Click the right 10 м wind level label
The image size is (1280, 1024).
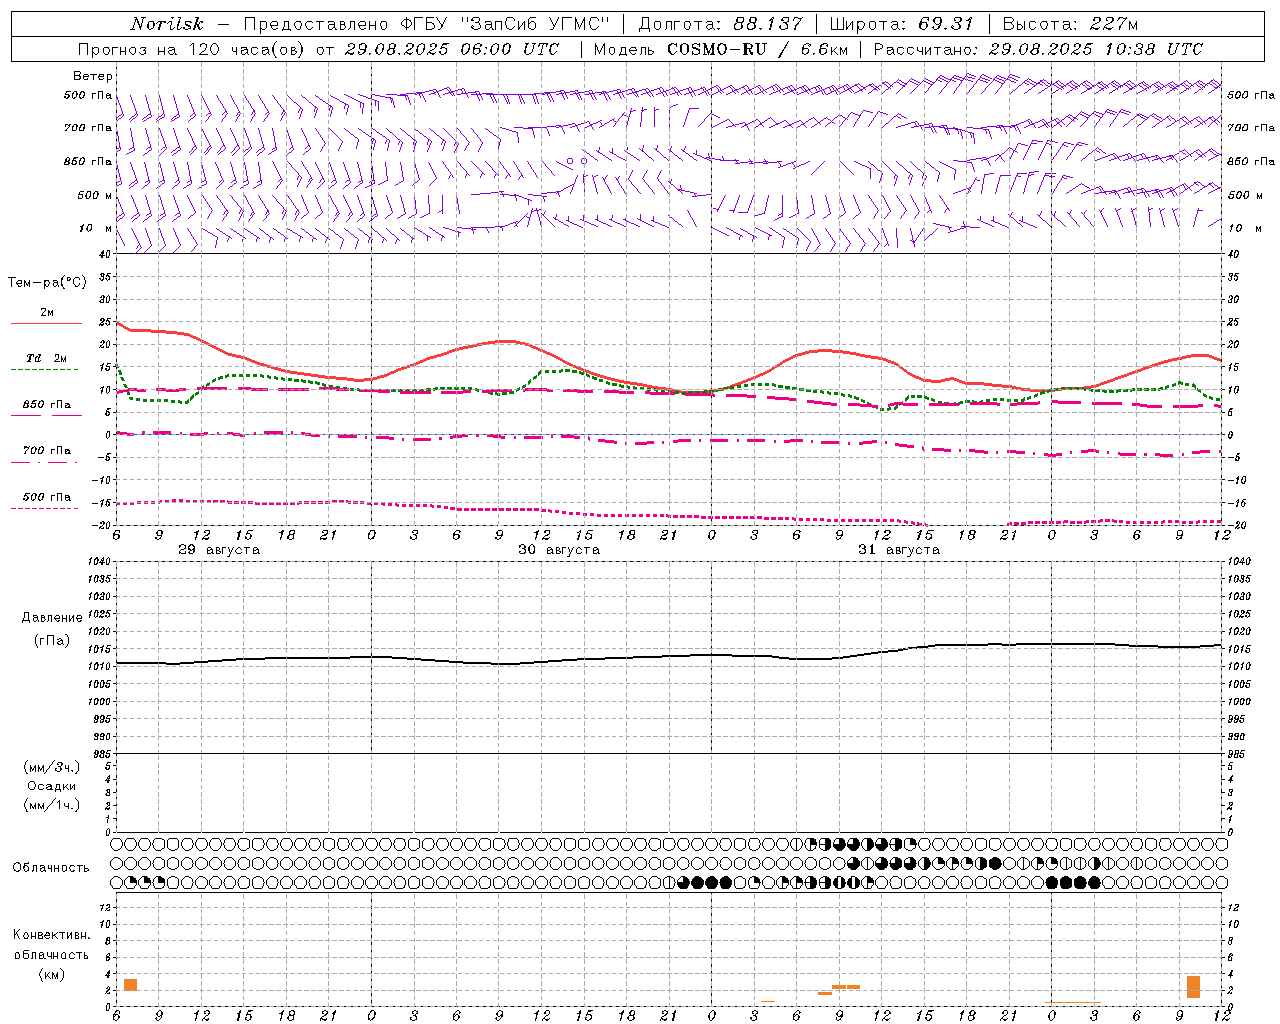click(x=1245, y=228)
